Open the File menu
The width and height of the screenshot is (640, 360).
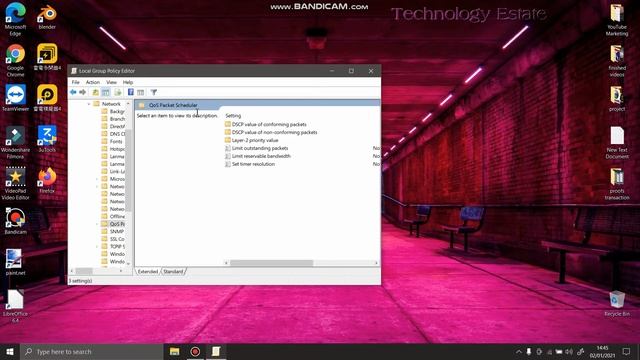76,82
